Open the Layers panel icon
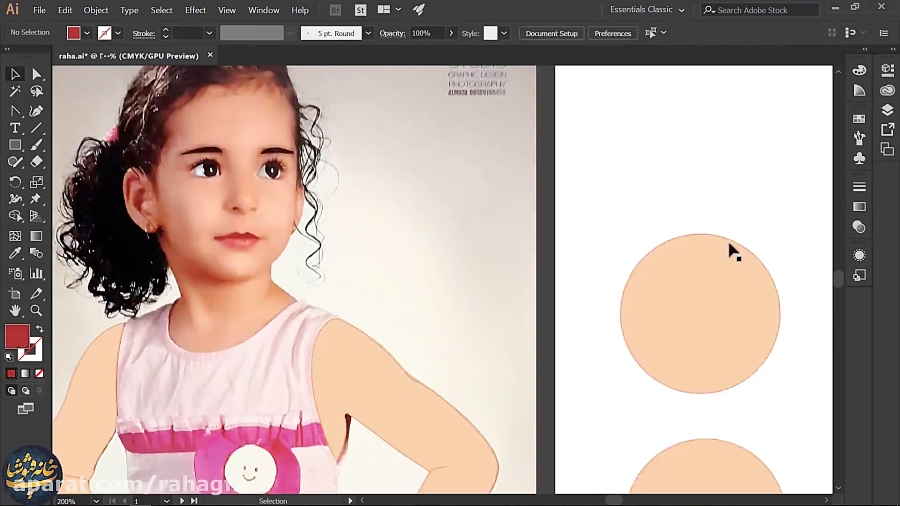900x506 pixels. [887, 110]
